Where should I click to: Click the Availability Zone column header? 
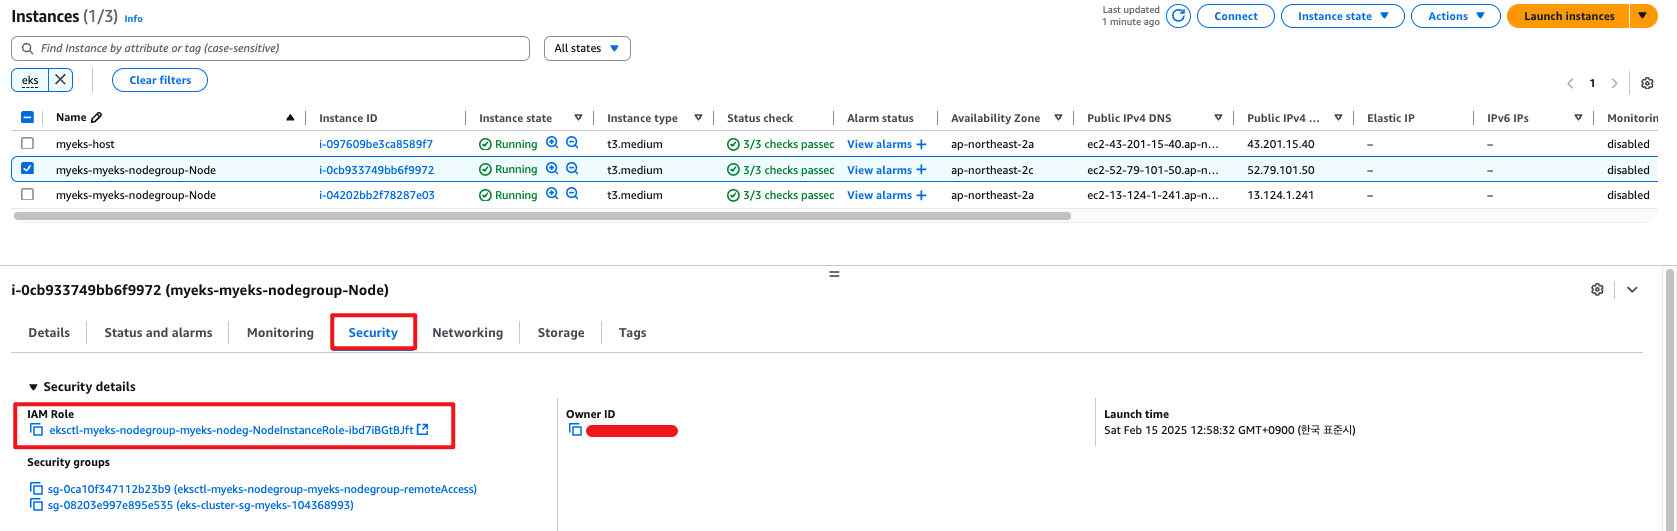995,118
